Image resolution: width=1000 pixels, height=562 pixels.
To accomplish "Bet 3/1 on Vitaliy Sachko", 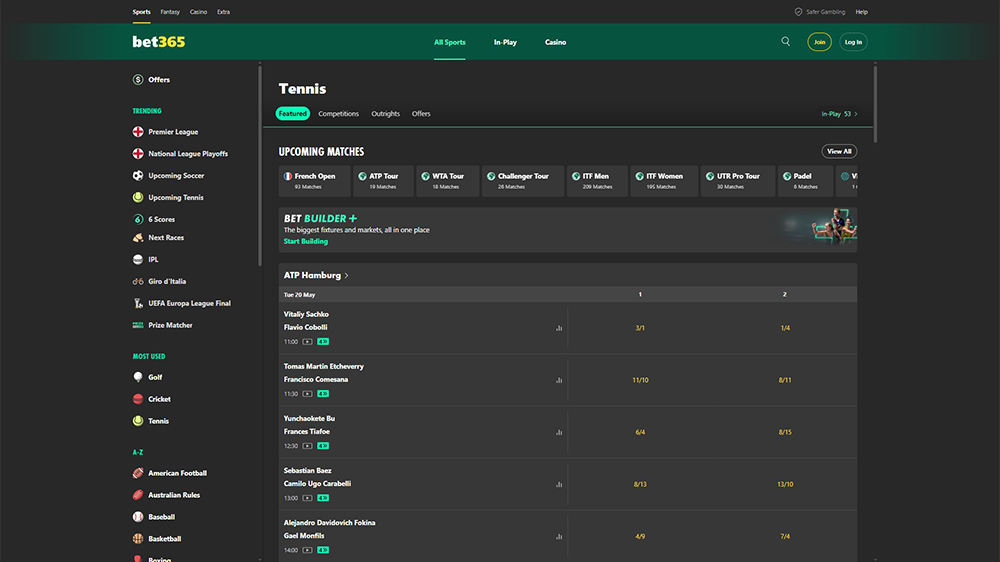I will point(640,328).
